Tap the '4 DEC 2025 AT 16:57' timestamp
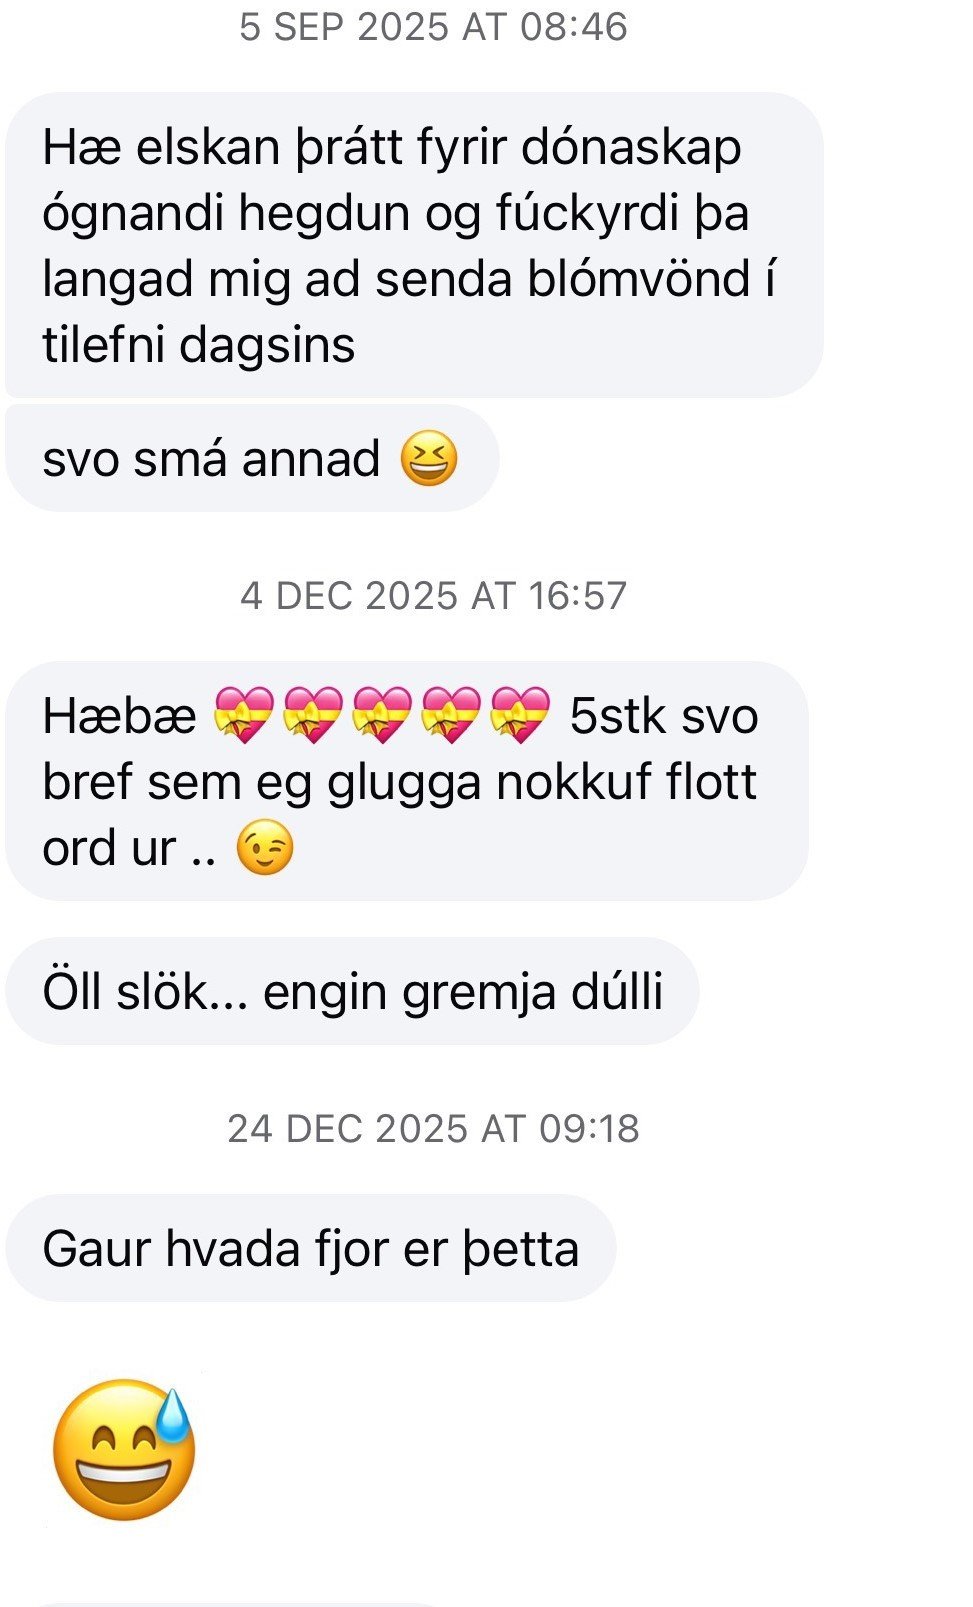 pyautogui.click(x=433, y=596)
